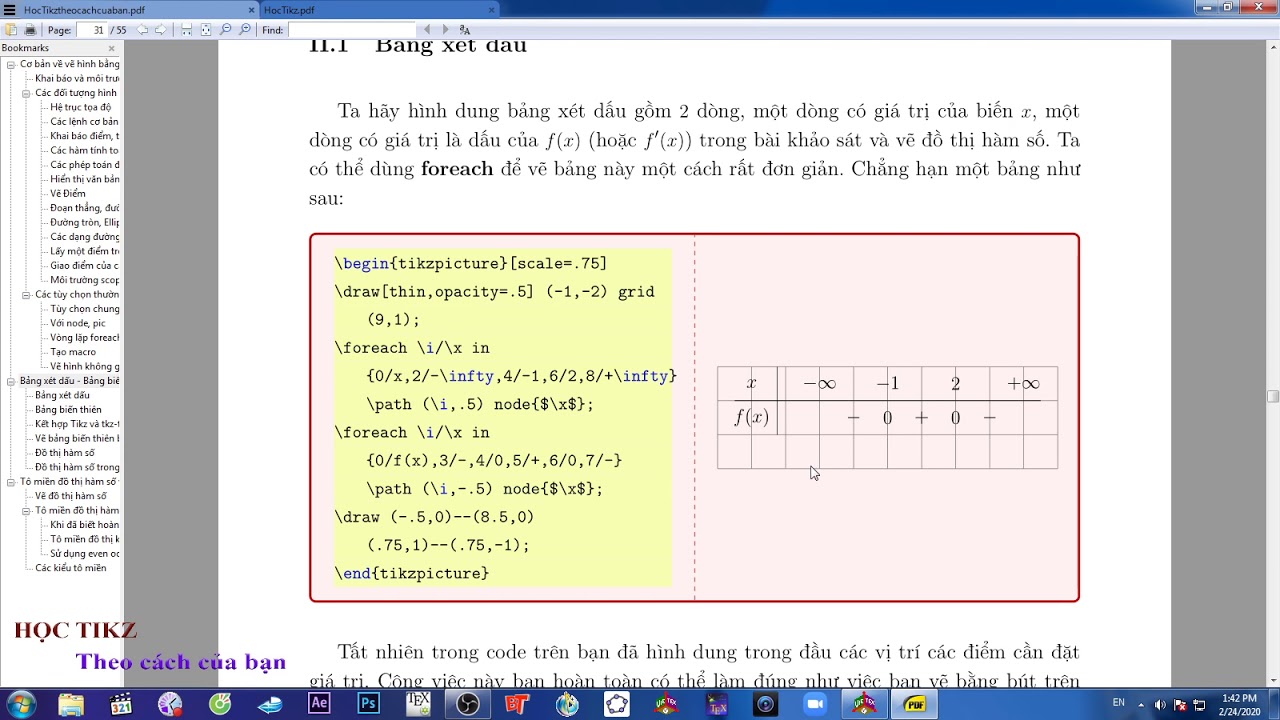Image resolution: width=1280 pixels, height=720 pixels.
Task: Open 'Khai báo điểm, t' bookmark
Action: pos(84,136)
